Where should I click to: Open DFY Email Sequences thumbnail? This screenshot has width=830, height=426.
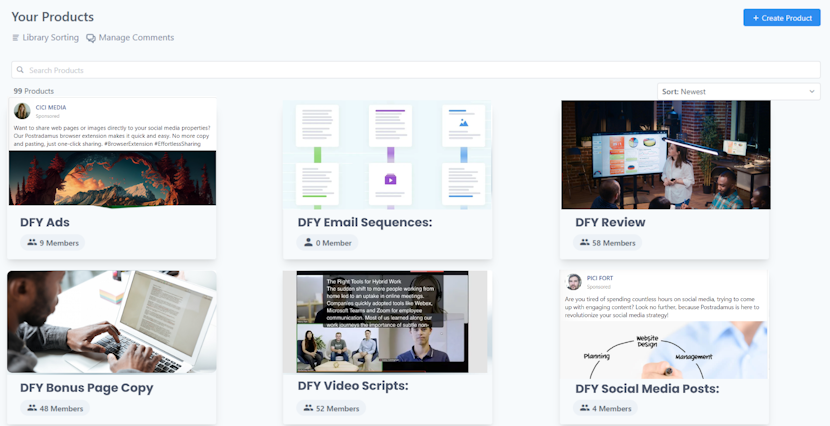coord(388,153)
